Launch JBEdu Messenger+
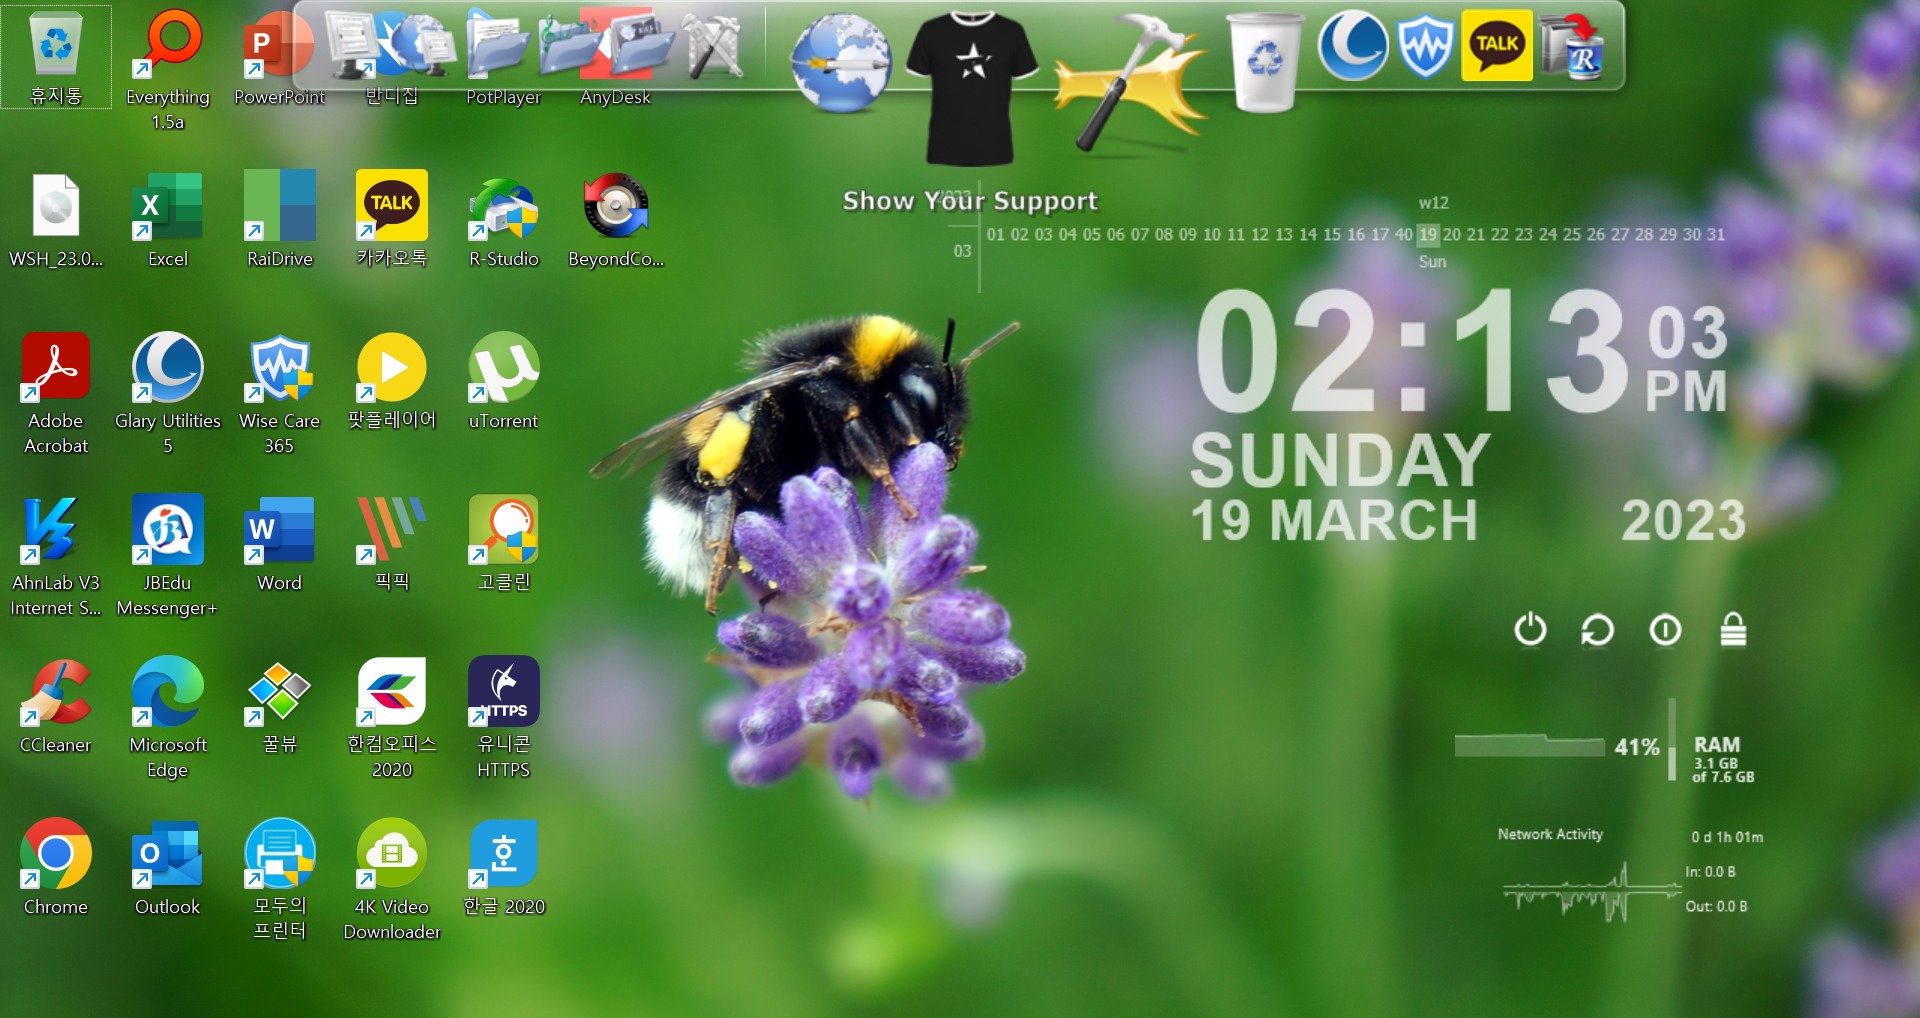1920x1018 pixels. (x=168, y=556)
